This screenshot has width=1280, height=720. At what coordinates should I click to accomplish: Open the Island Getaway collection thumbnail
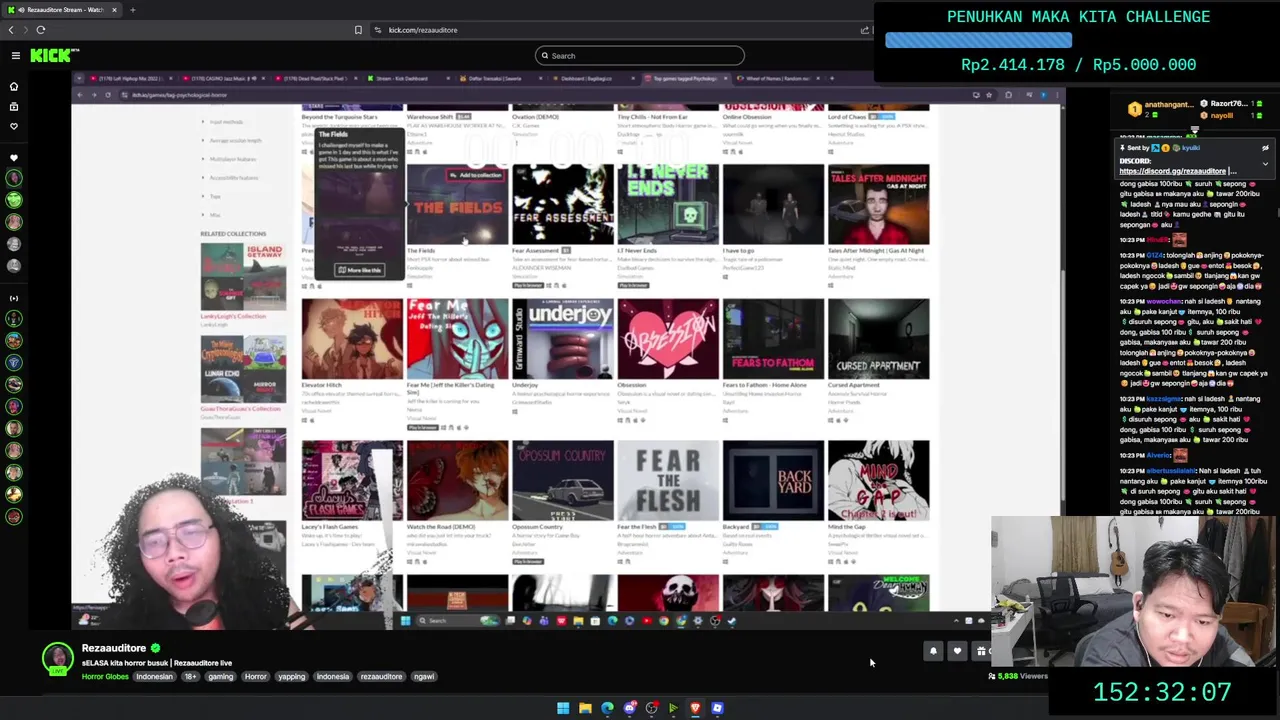(243, 276)
